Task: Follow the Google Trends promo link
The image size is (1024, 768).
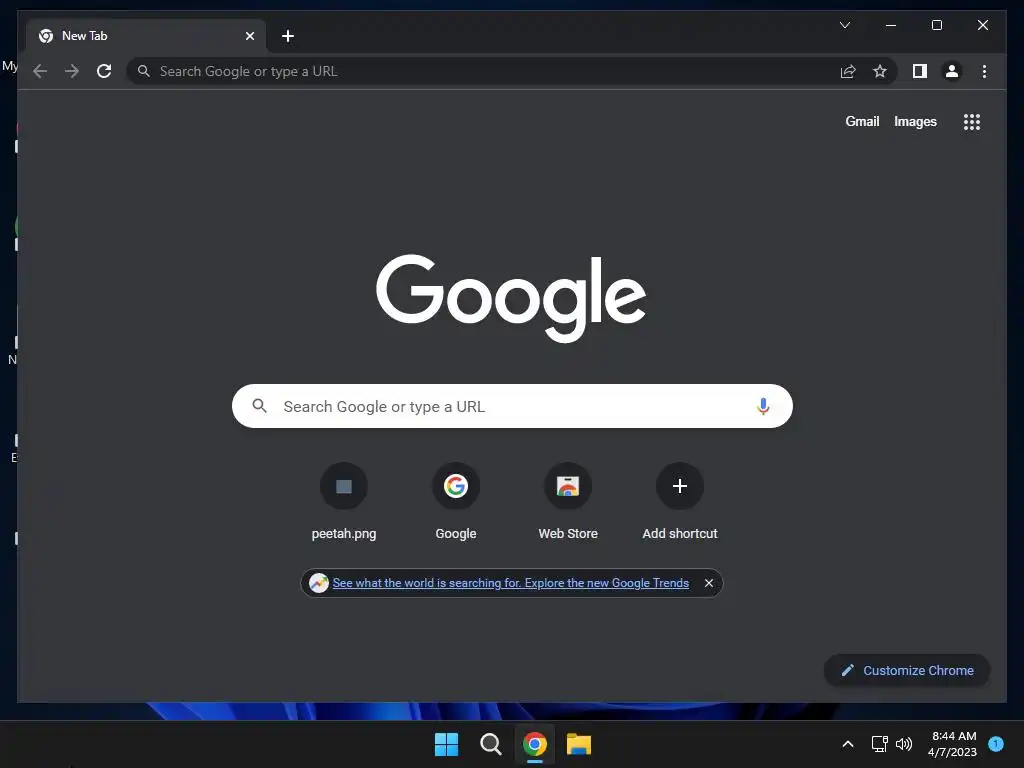Action: pos(511,583)
